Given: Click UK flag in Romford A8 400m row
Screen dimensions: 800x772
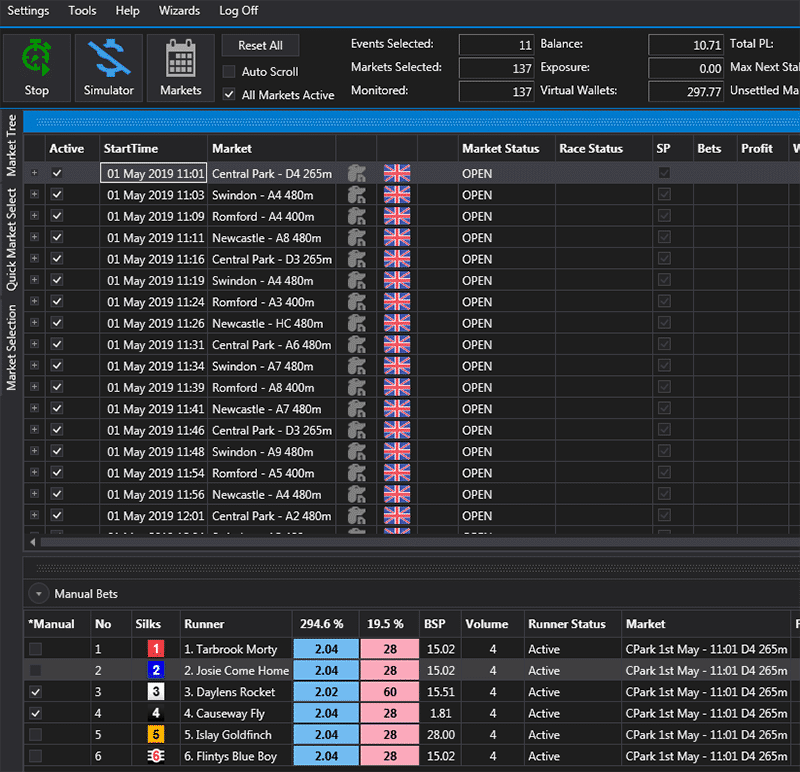Looking at the screenshot, I should [397, 388].
